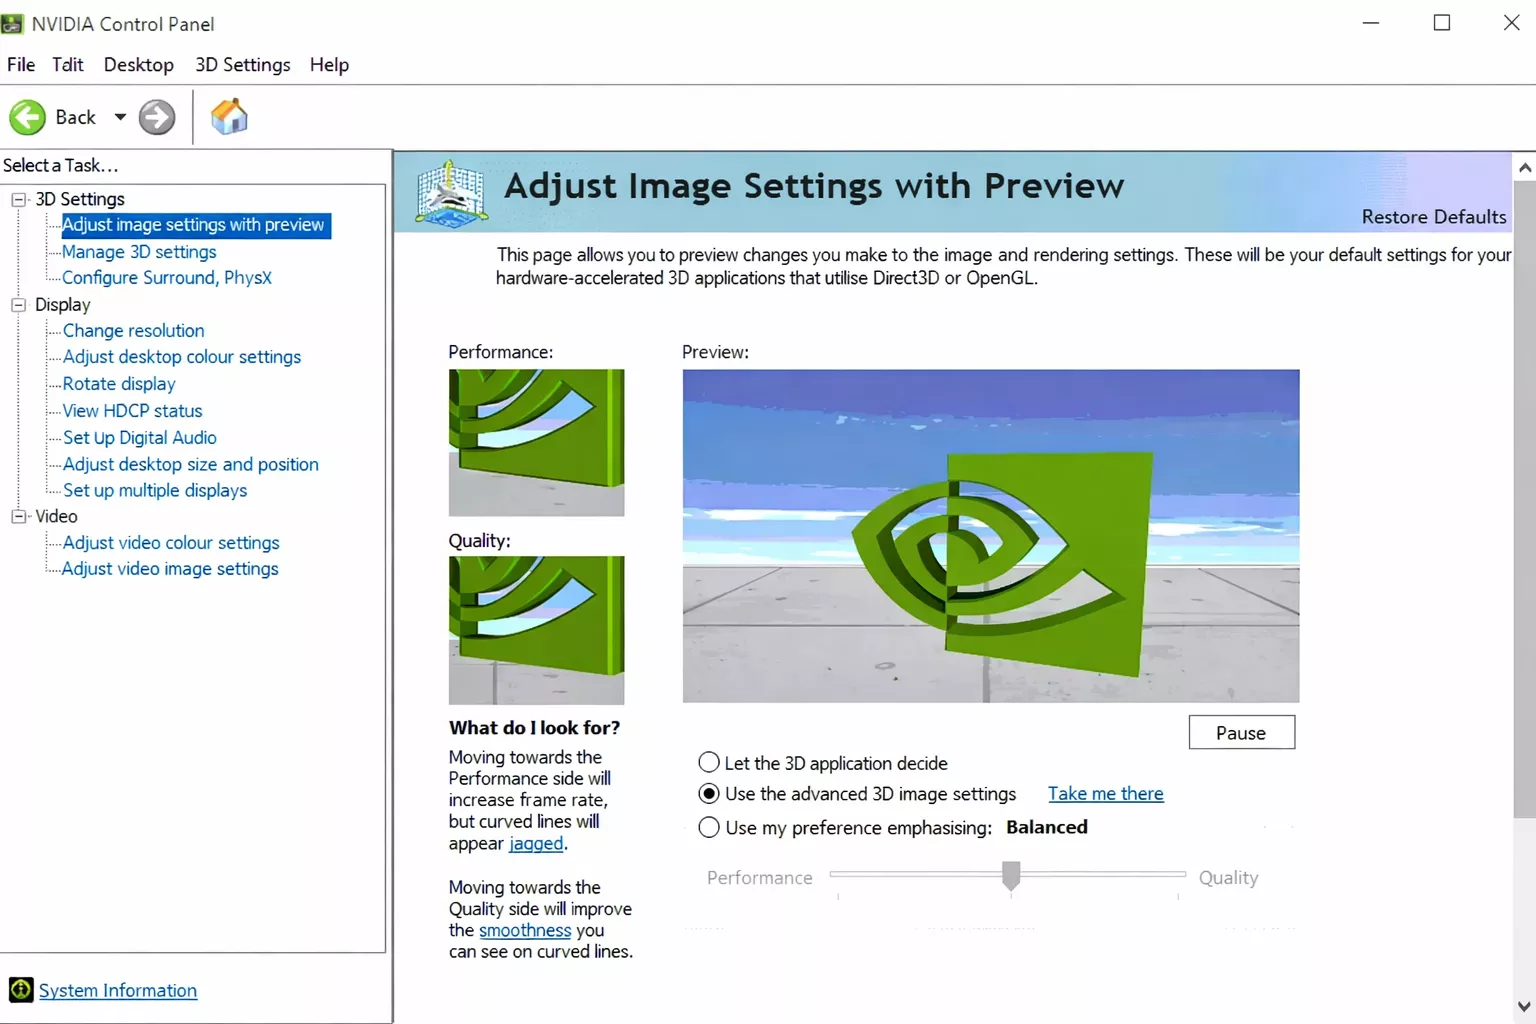Image resolution: width=1536 pixels, height=1024 pixels.
Task: Select Use my preference emphasising option
Action: pos(709,828)
